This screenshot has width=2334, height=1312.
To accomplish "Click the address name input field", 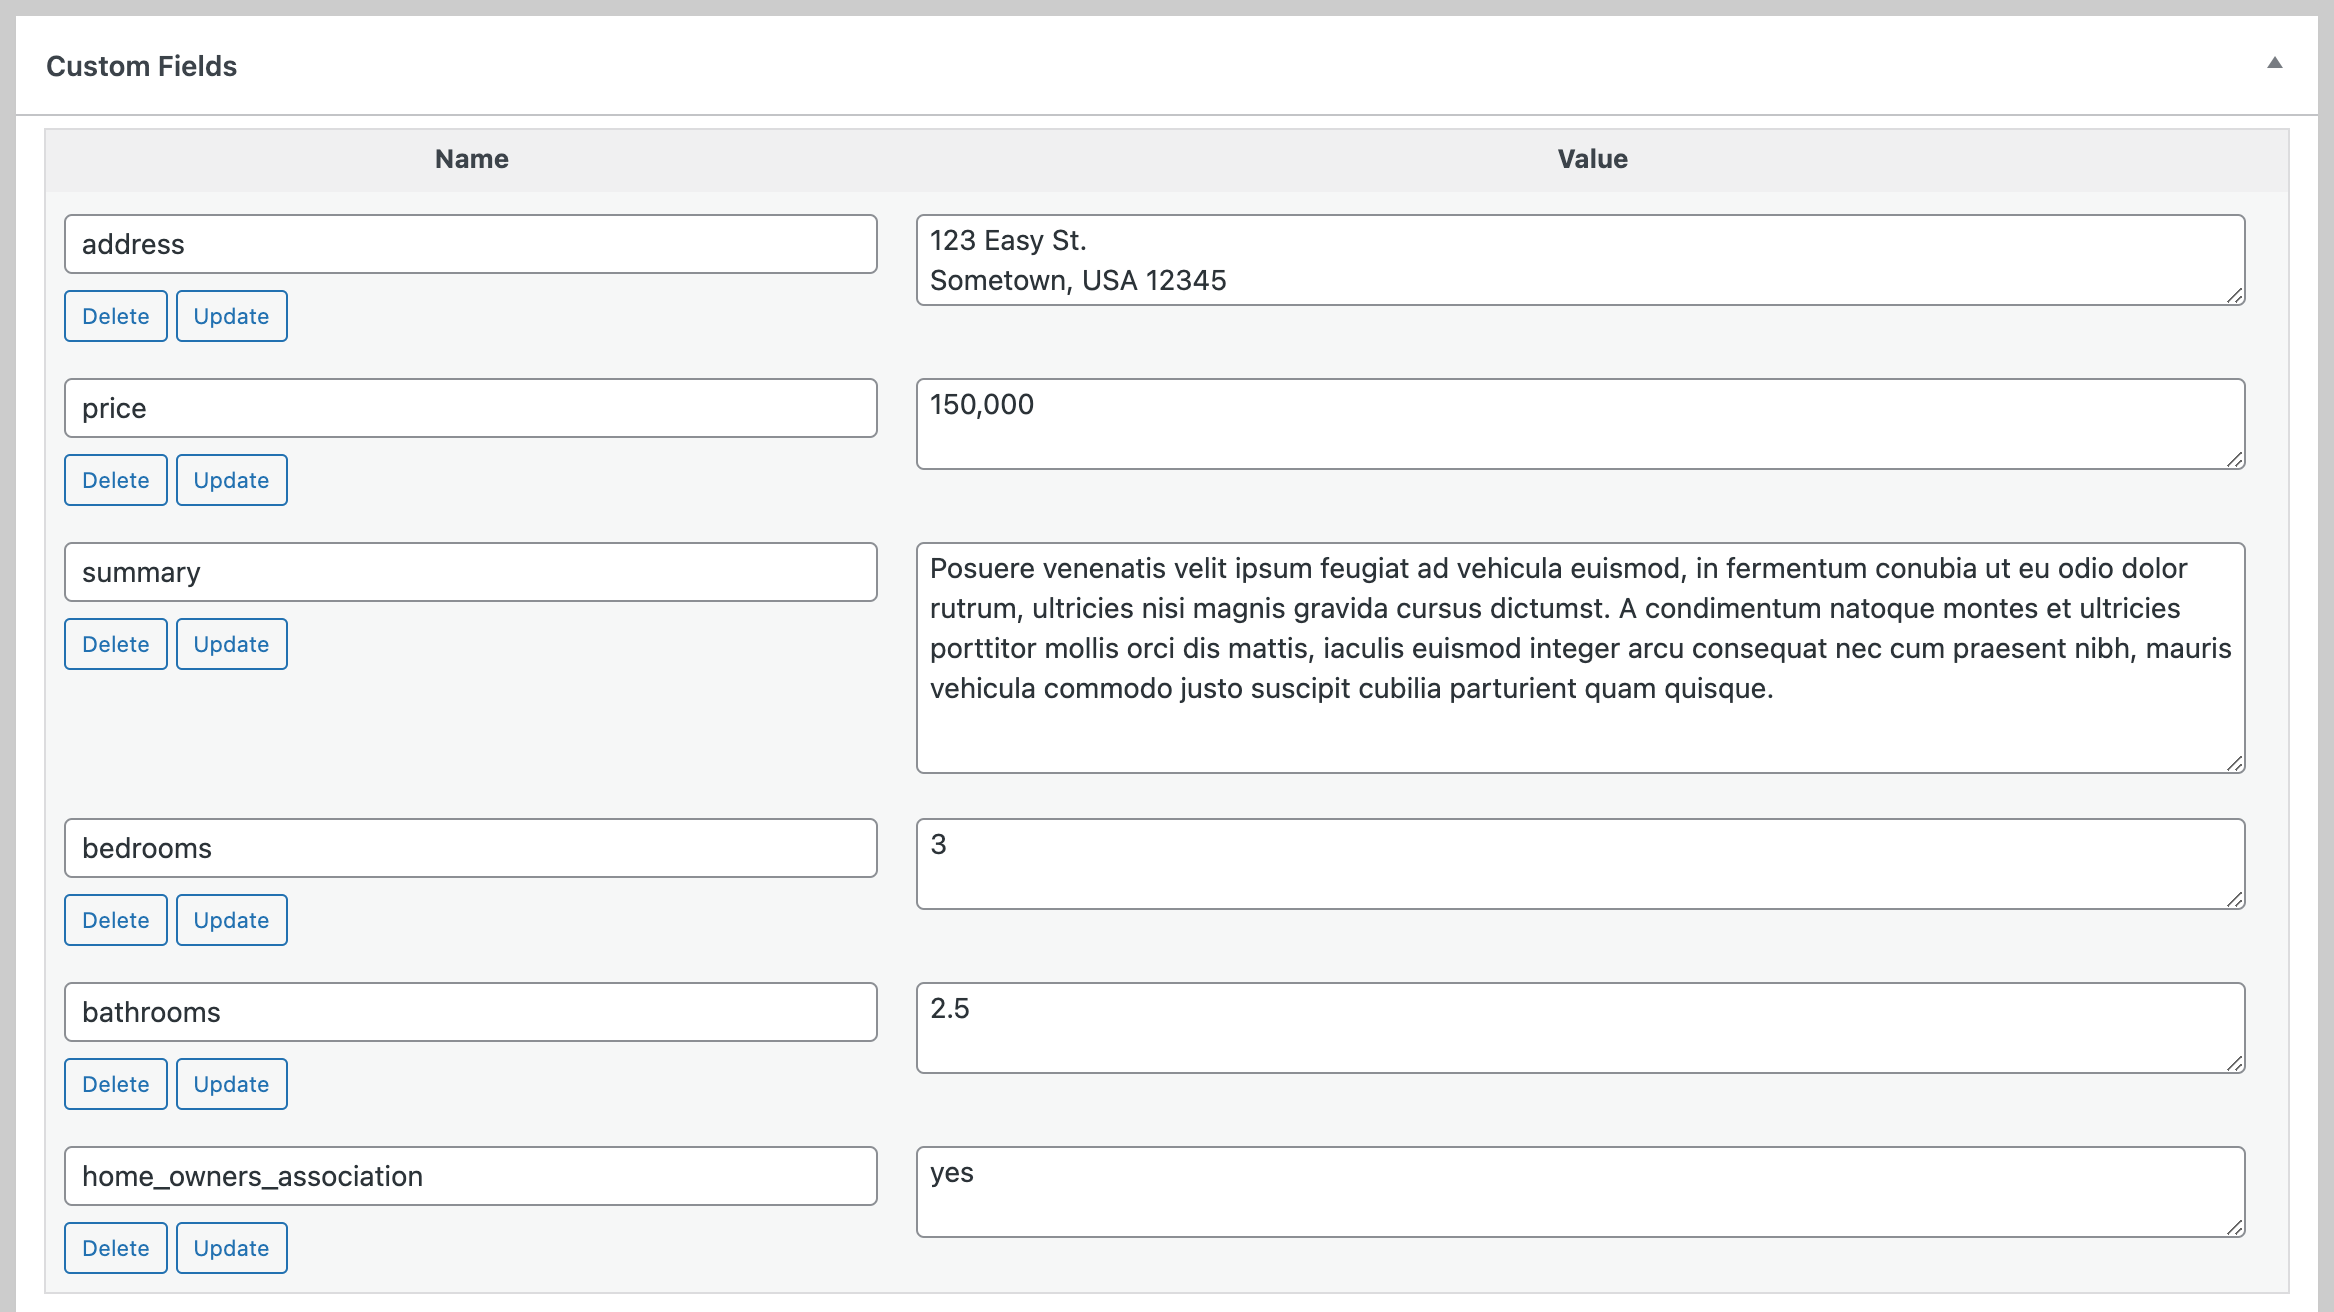I will (470, 244).
